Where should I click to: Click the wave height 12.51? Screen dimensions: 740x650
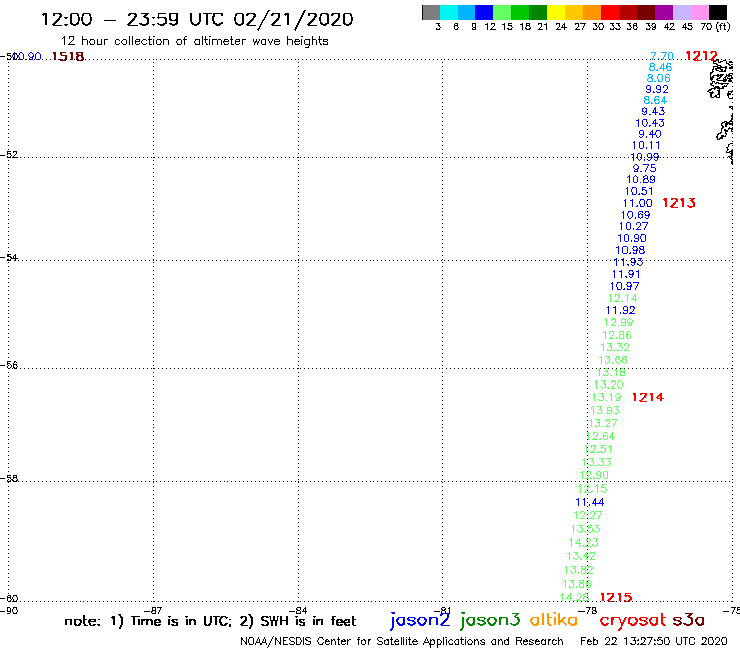click(598, 449)
